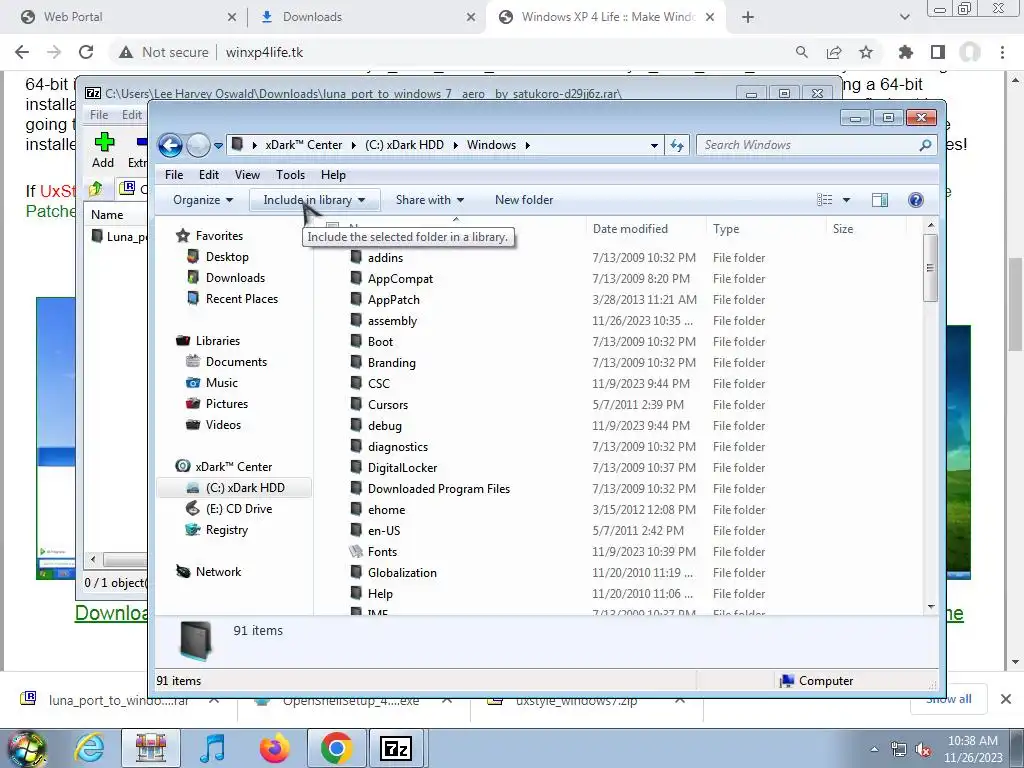Expand breadcrumb arrow after xDark Center

coord(353,145)
